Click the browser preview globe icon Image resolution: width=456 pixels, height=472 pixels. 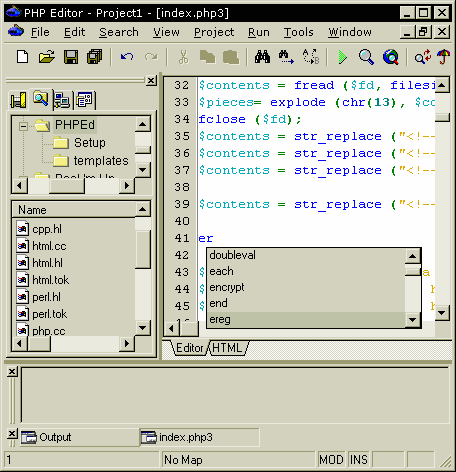click(x=391, y=57)
